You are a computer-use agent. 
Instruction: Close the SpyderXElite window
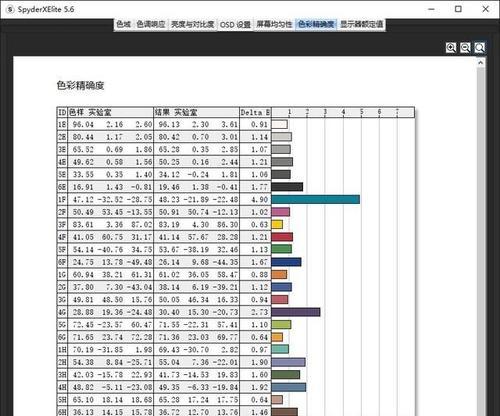pos(486,9)
